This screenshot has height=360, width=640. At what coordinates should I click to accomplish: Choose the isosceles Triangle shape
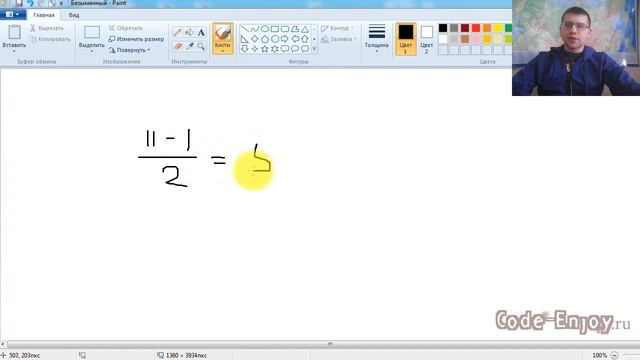305,29
